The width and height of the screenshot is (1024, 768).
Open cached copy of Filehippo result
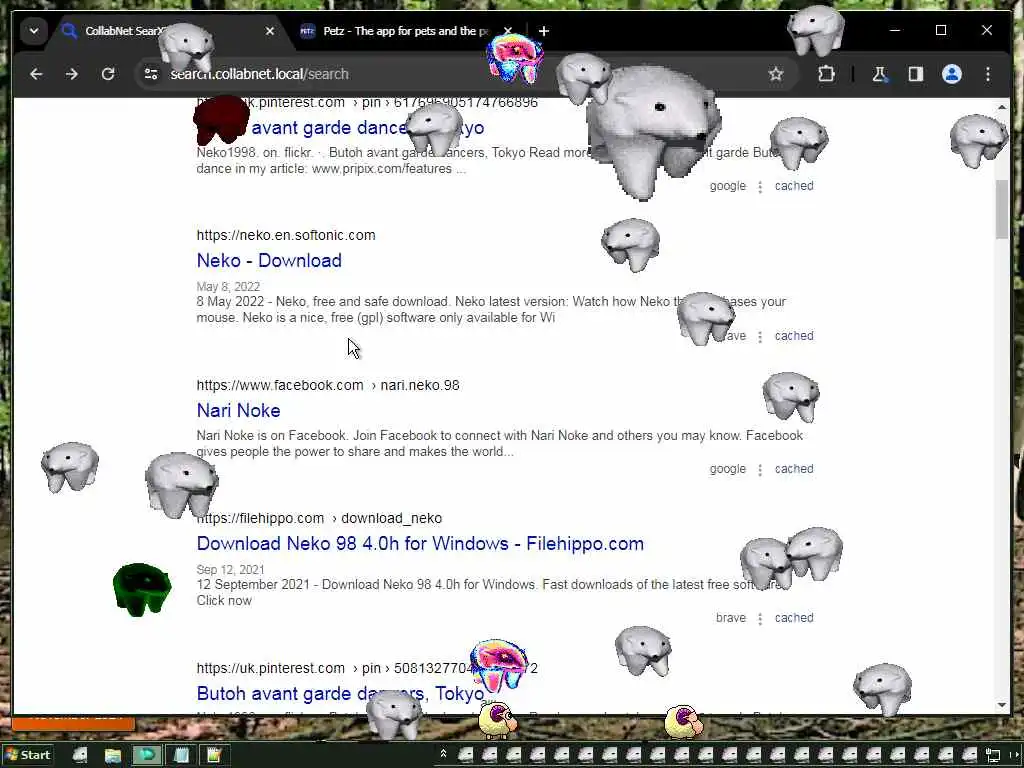tap(794, 618)
